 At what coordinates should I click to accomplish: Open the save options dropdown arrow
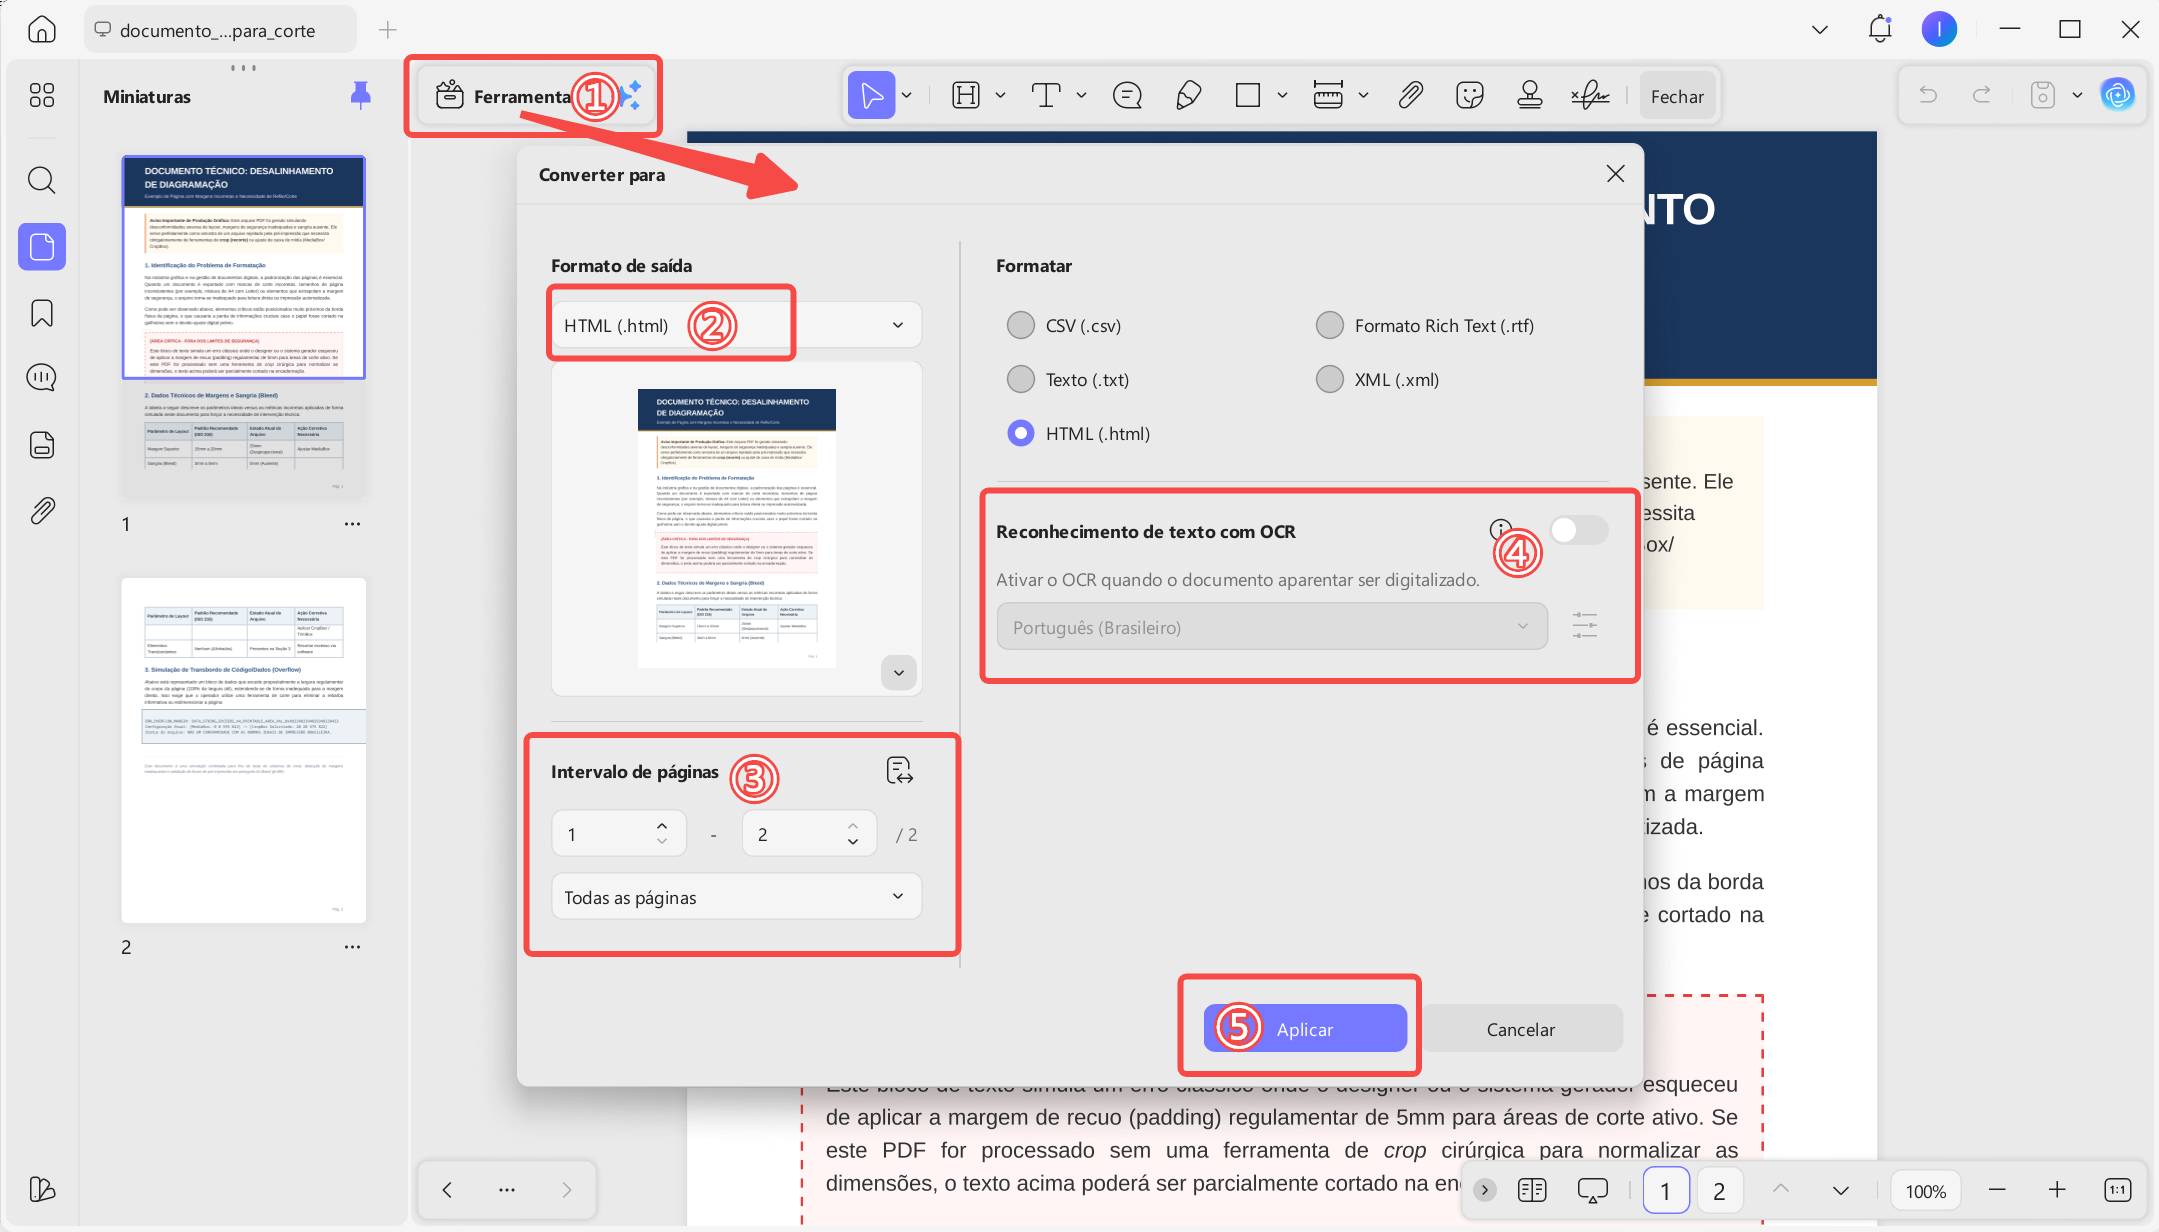click(2077, 96)
